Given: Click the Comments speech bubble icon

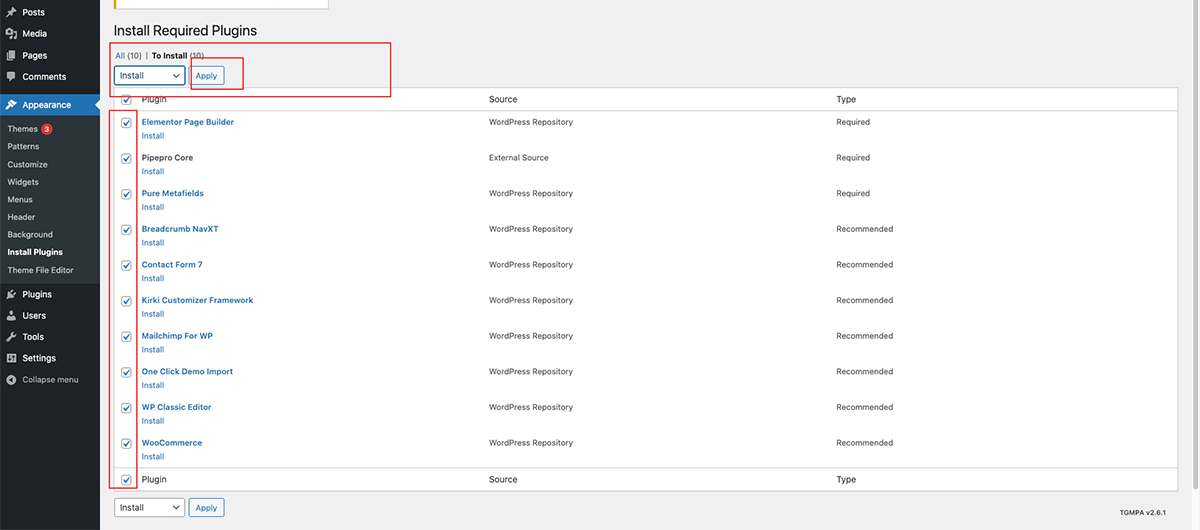Looking at the screenshot, I should tap(11, 77).
